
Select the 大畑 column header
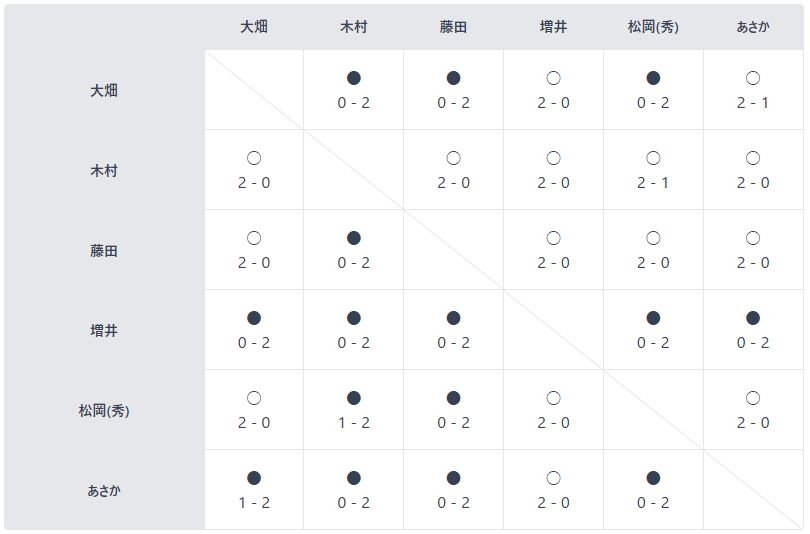click(254, 27)
